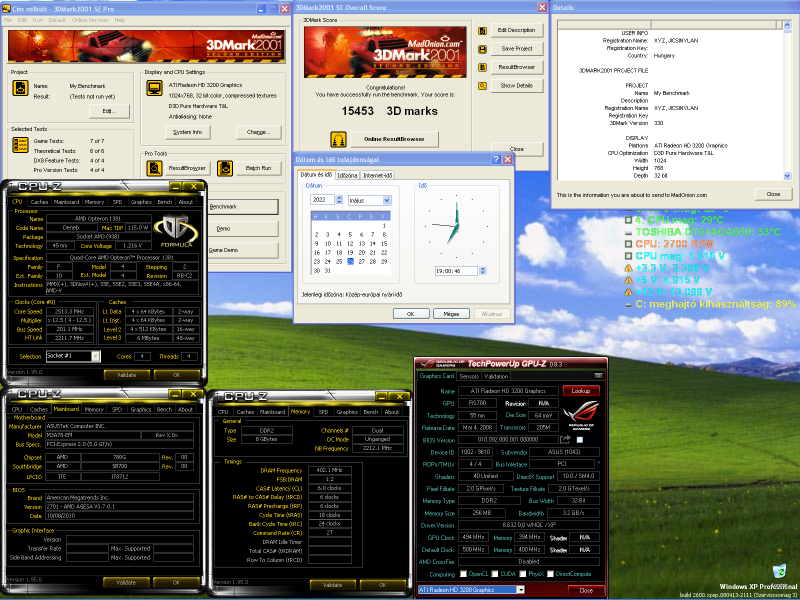This screenshot has height=600, width=800.
Task: Click the Republic of Gamers logo in GPU-Z
Action: [581, 414]
